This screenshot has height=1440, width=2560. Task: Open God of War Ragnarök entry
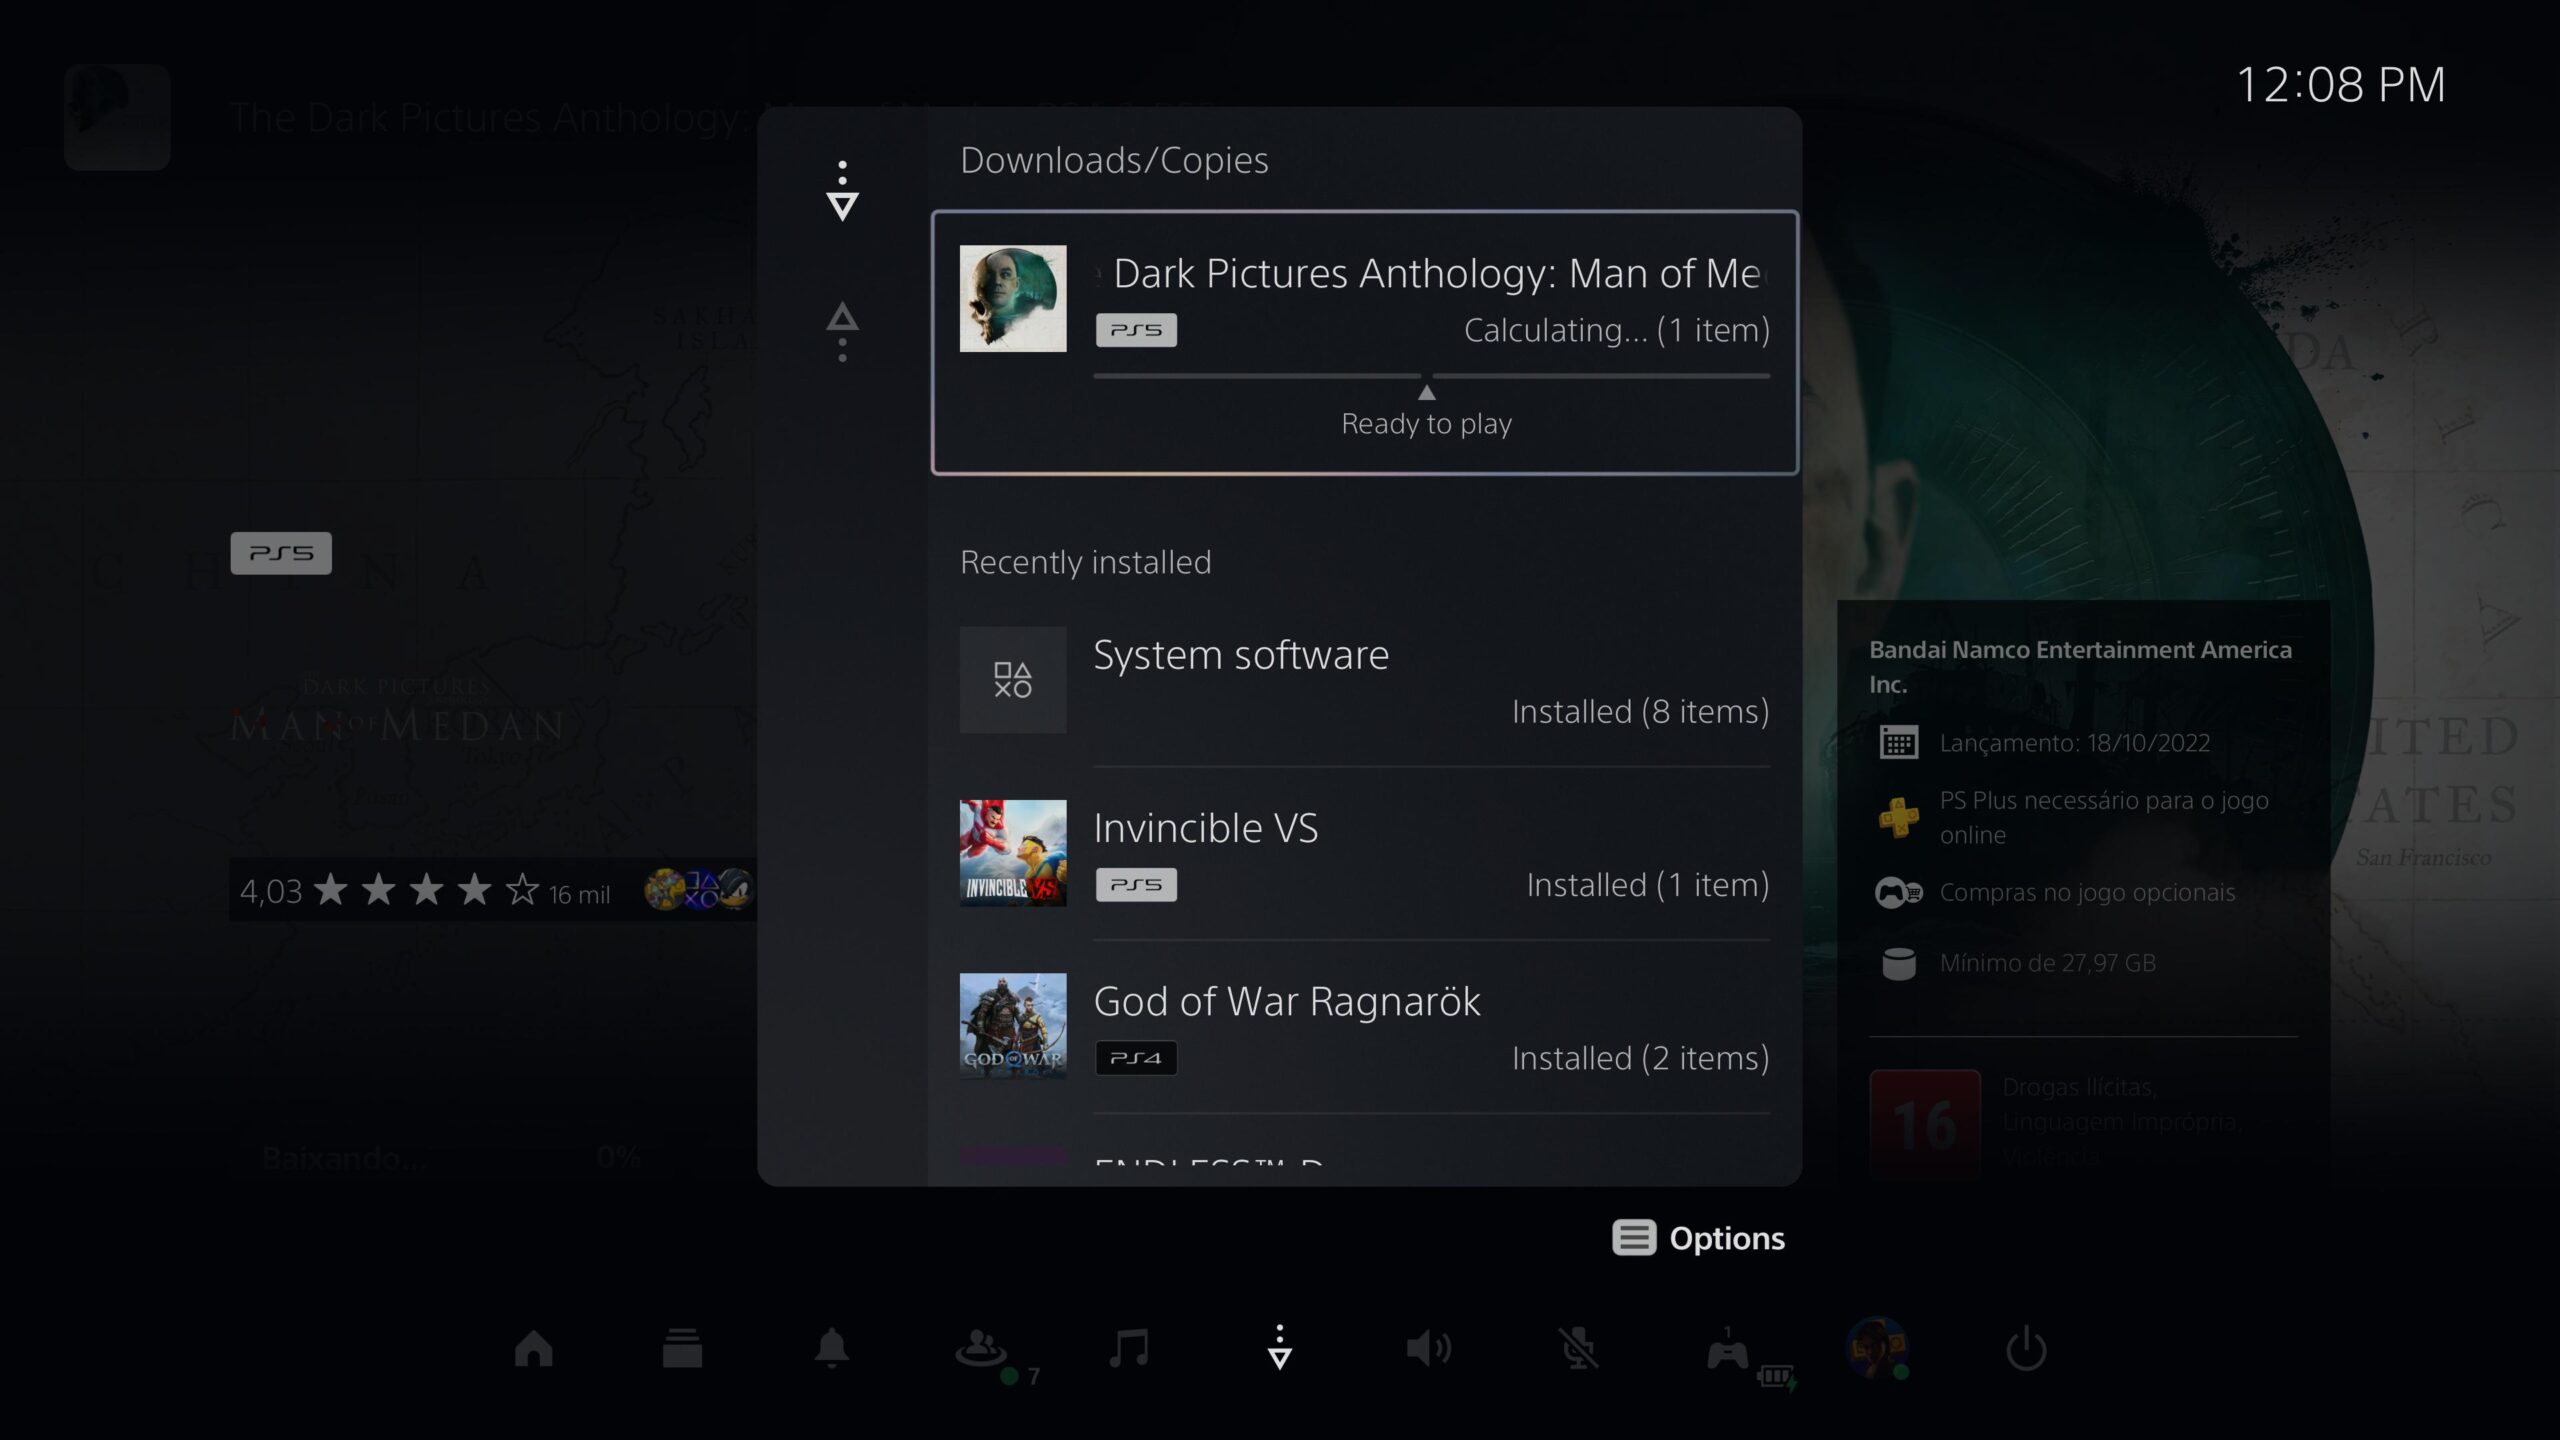[1365, 1027]
